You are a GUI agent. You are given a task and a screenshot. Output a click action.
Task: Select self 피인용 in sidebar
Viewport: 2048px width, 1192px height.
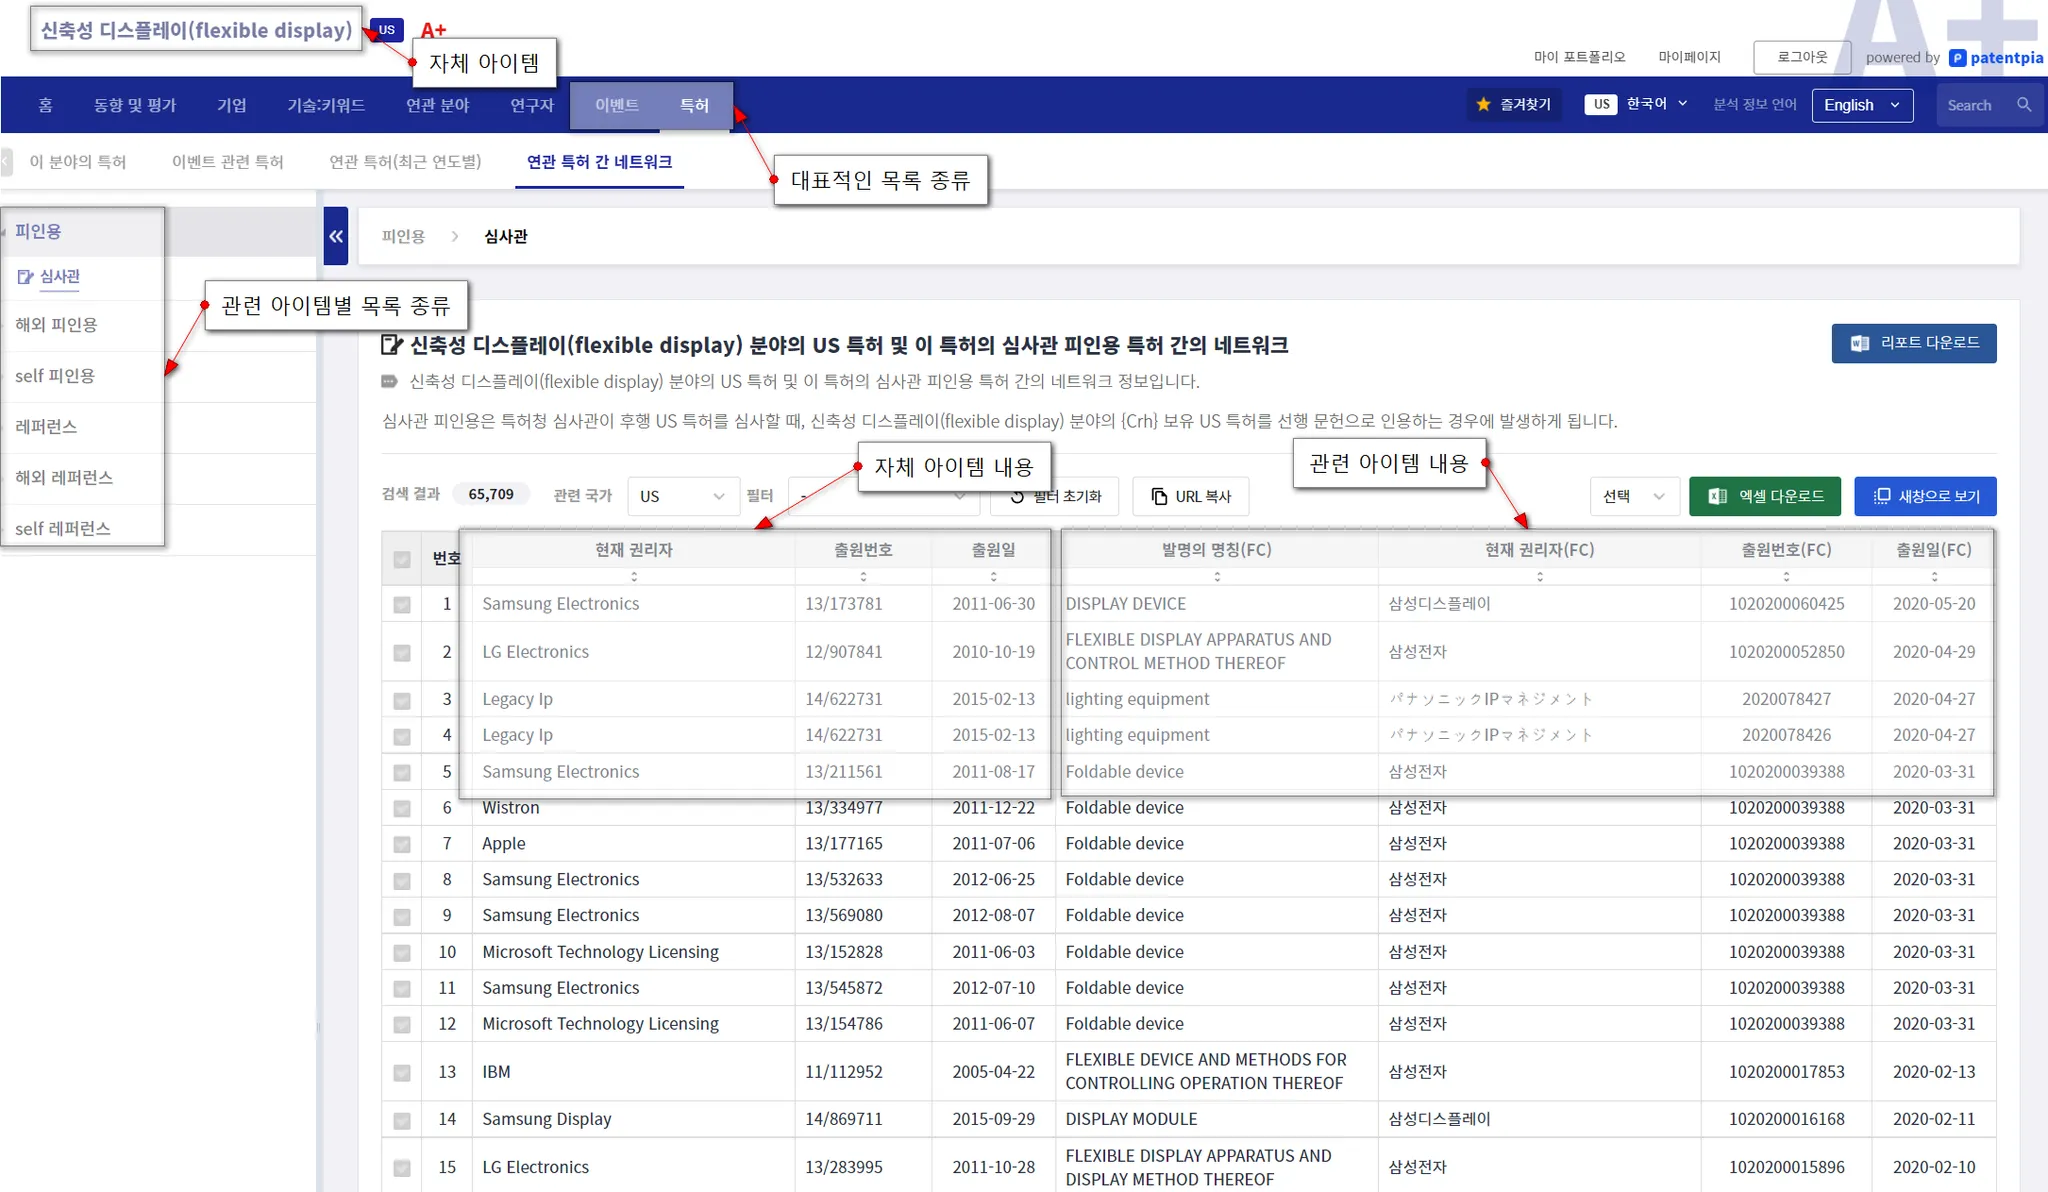coord(55,376)
